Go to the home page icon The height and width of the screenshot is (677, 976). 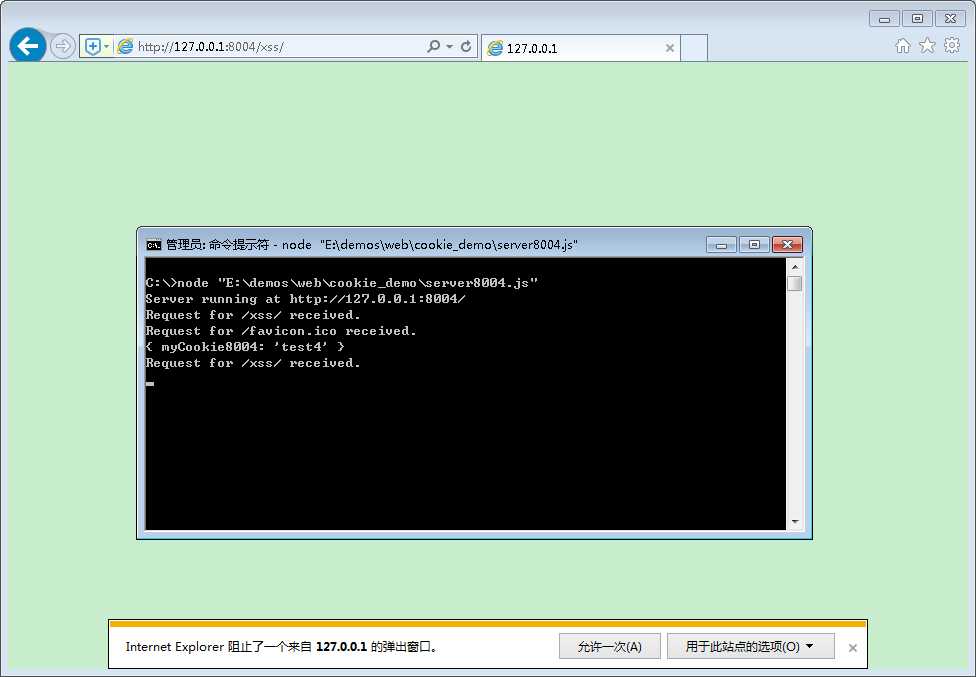click(x=903, y=45)
